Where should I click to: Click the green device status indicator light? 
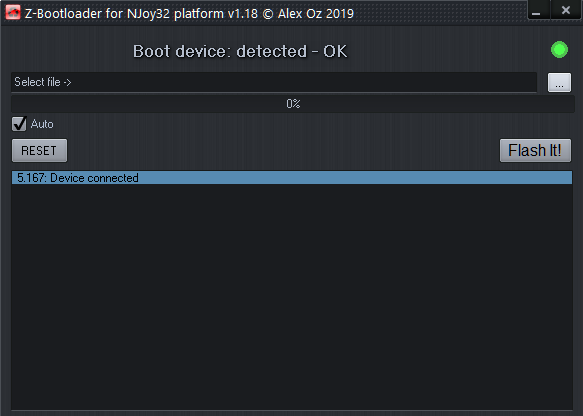pos(559,50)
